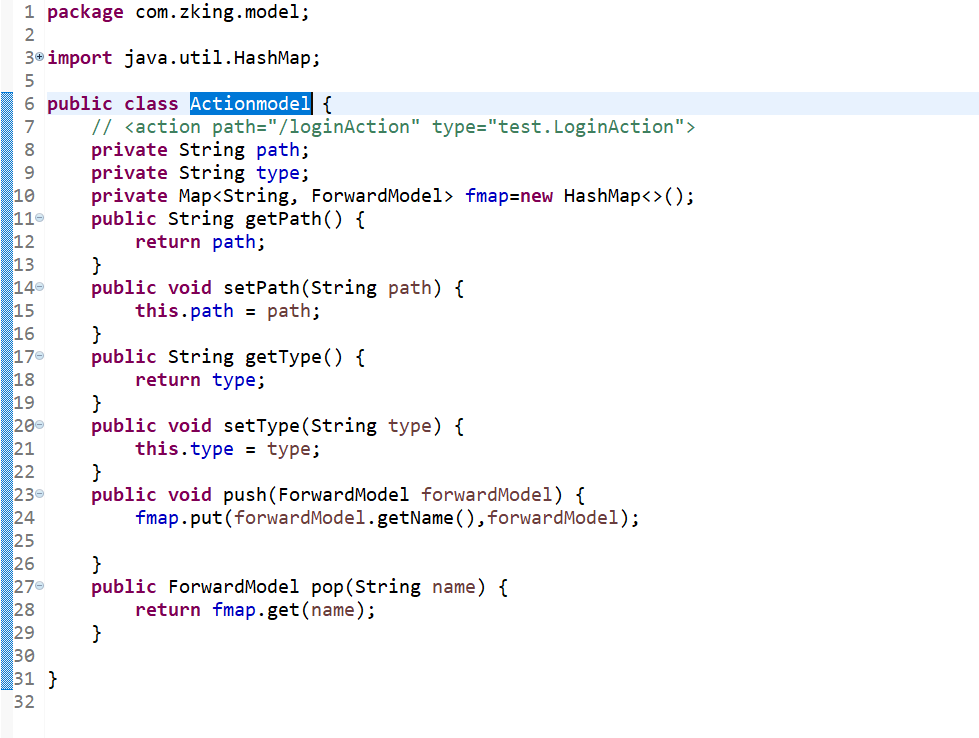Viewport: 979px width, 738px height.
Task: Collapse the getPath method fold on line 11
Action: 40,218
